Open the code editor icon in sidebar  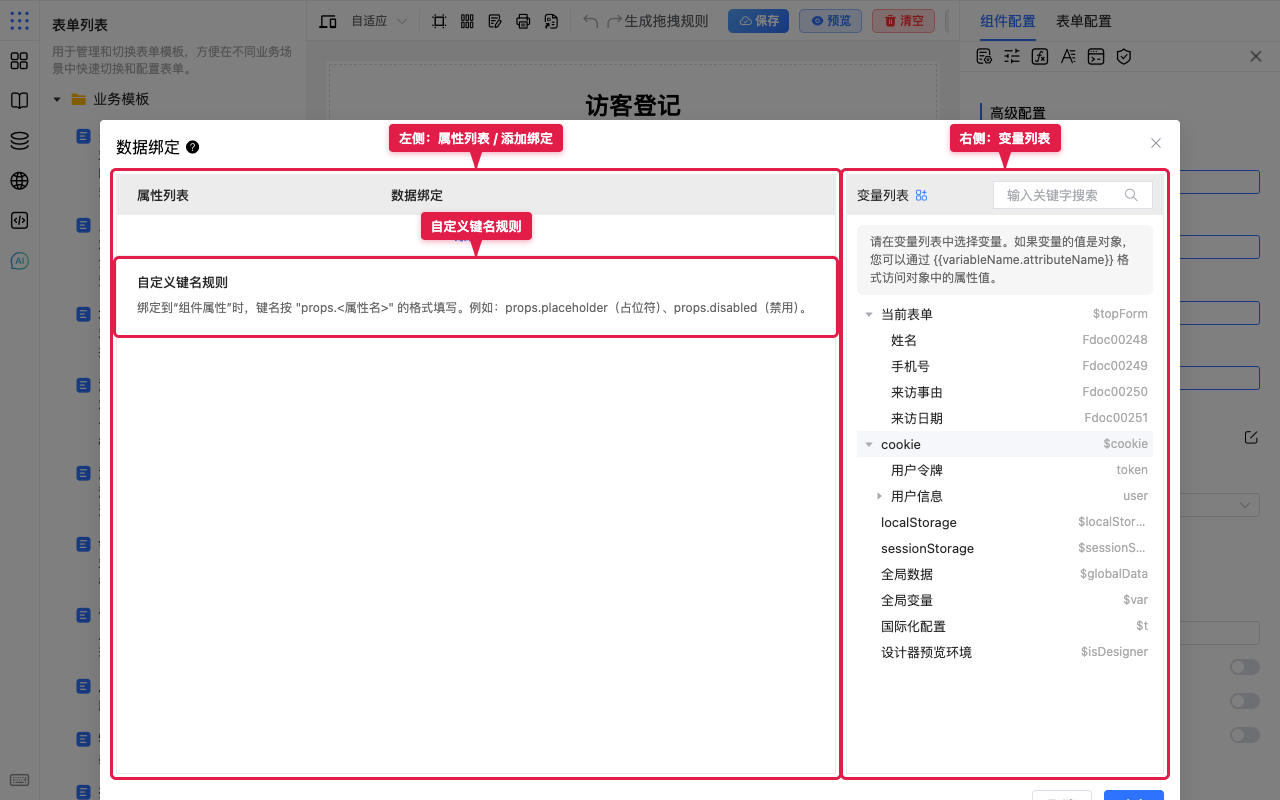pos(19,221)
